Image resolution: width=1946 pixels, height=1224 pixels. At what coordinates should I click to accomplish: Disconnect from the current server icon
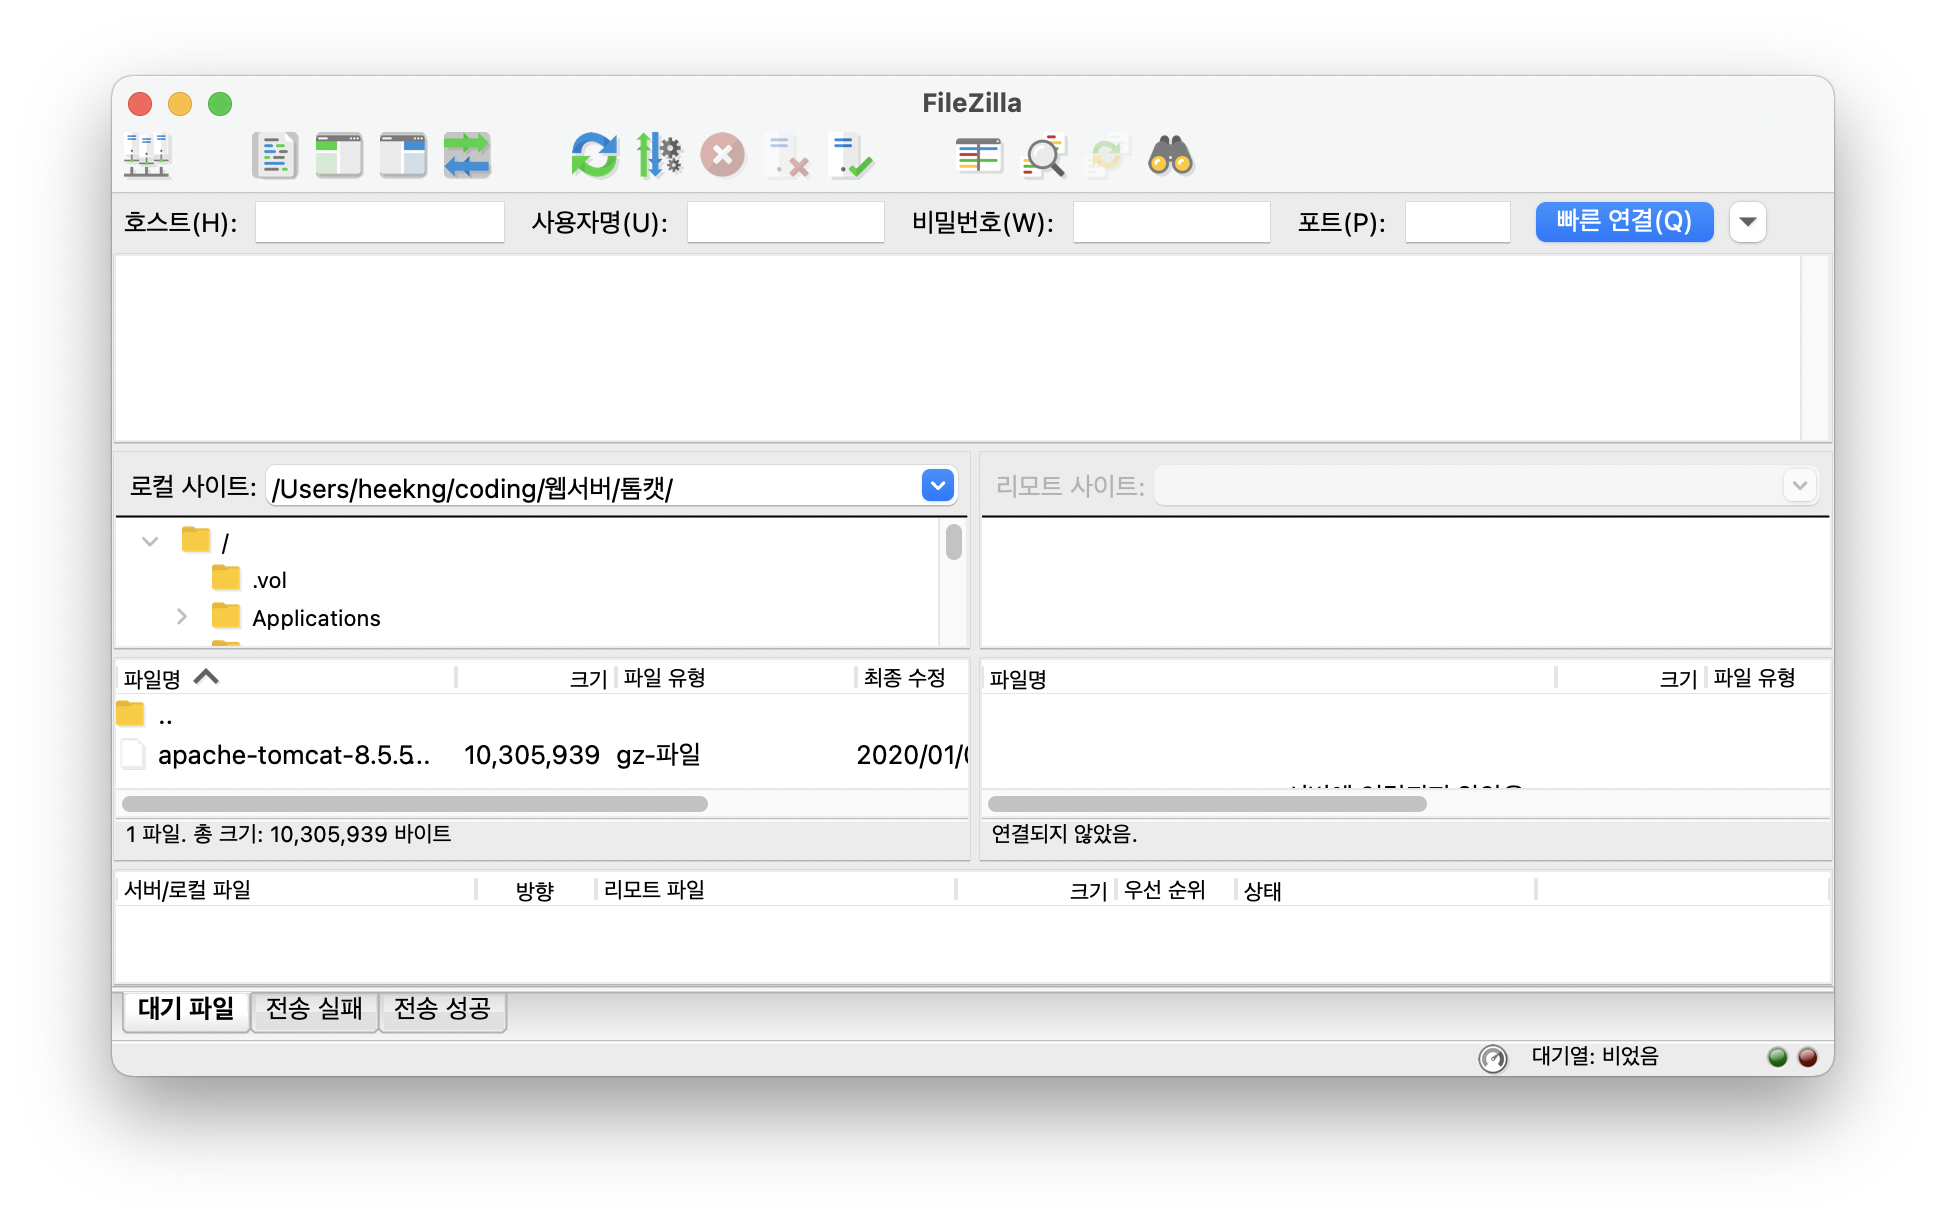[787, 156]
